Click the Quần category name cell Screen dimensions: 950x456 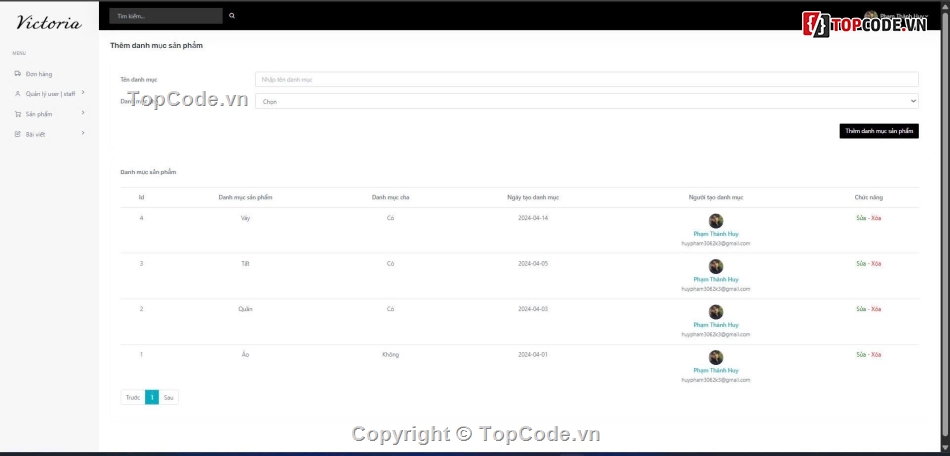(245, 309)
